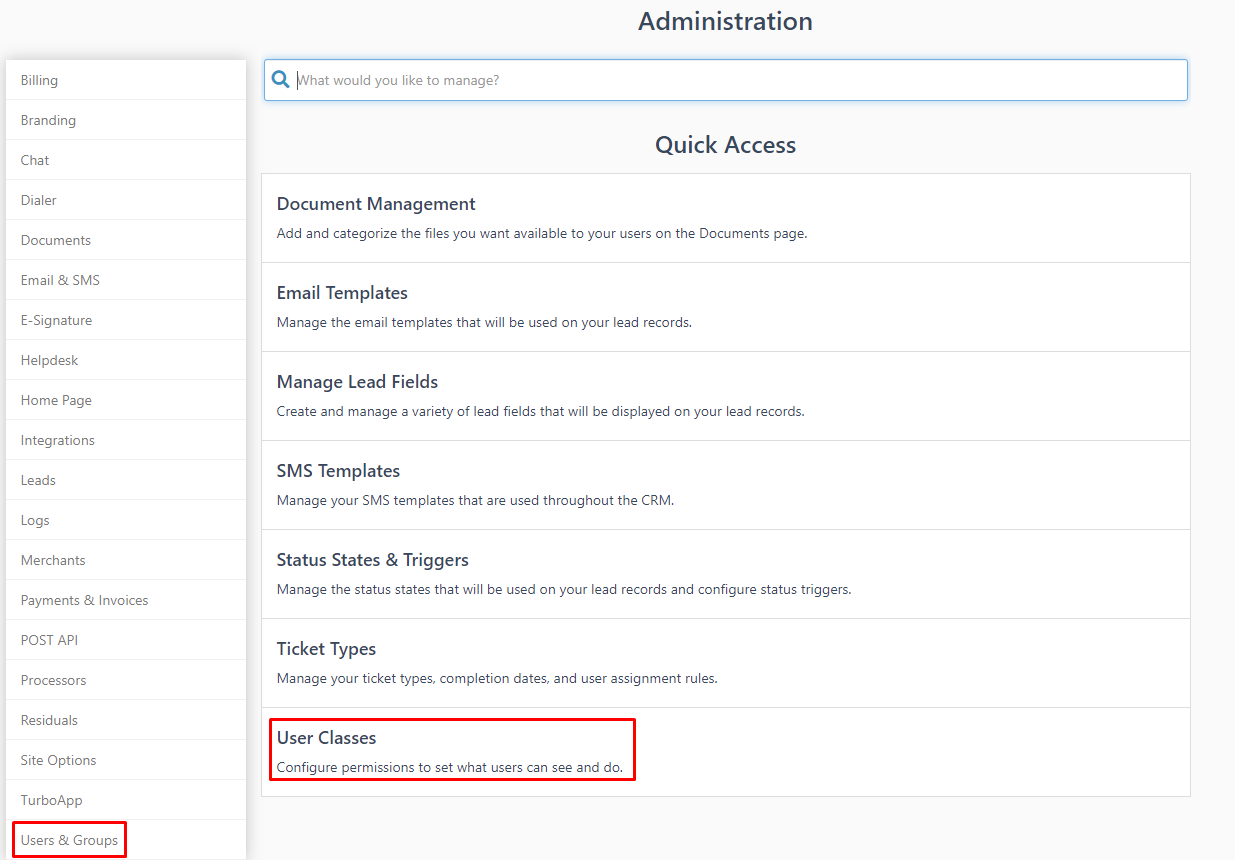This screenshot has width=1235, height=860.
Task: Open Email Templates quick access card
Action: pyautogui.click(x=726, y=307)
